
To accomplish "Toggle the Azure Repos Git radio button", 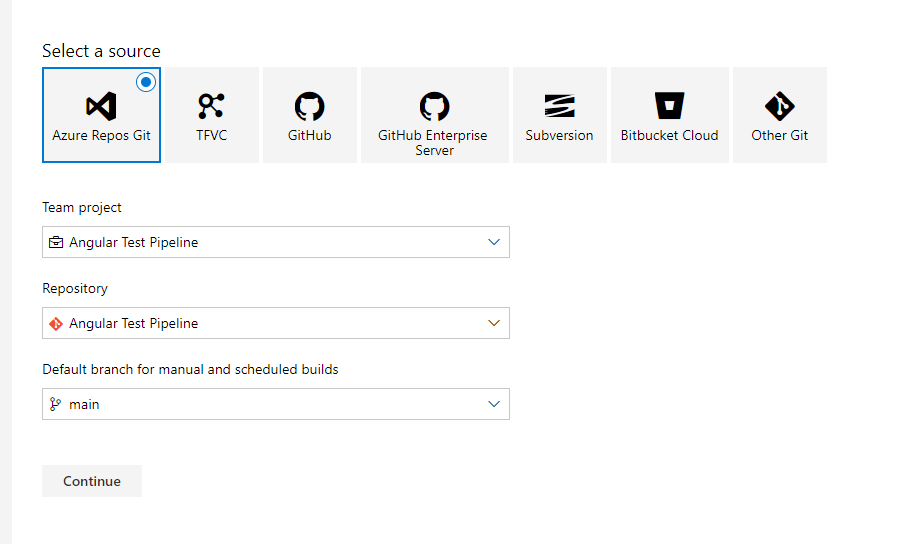I will [146, 82].
